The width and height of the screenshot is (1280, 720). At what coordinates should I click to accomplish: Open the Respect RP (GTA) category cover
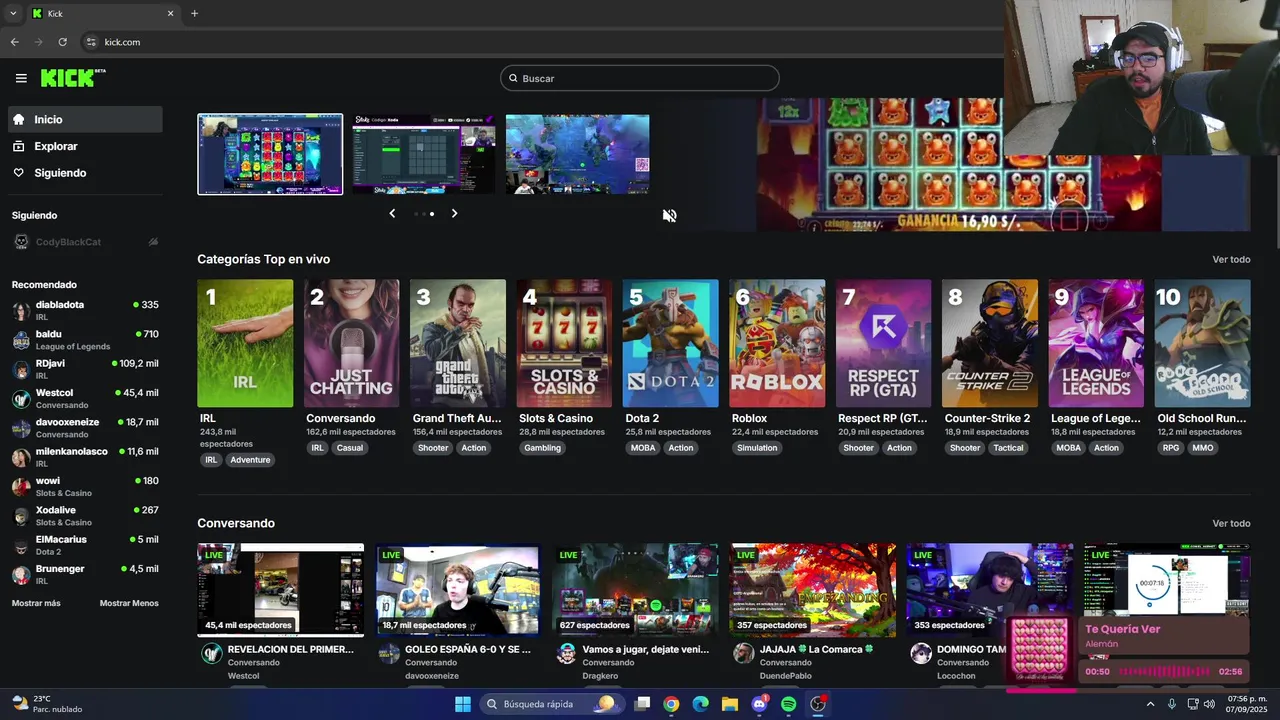coord(883,343)
